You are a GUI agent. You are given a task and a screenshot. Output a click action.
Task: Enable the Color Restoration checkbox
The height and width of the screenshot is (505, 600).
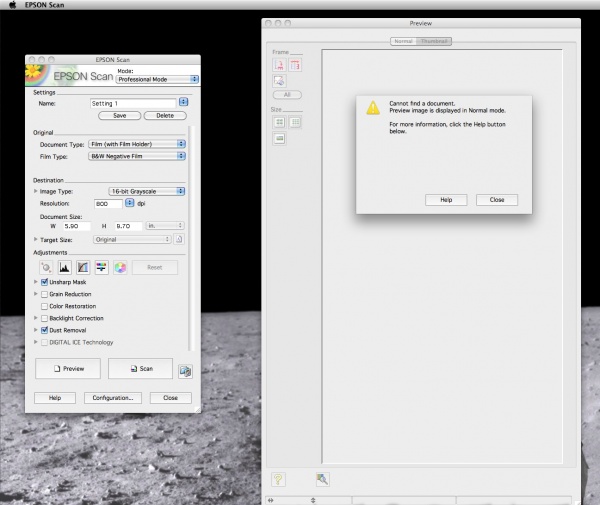tap(44, 306)
